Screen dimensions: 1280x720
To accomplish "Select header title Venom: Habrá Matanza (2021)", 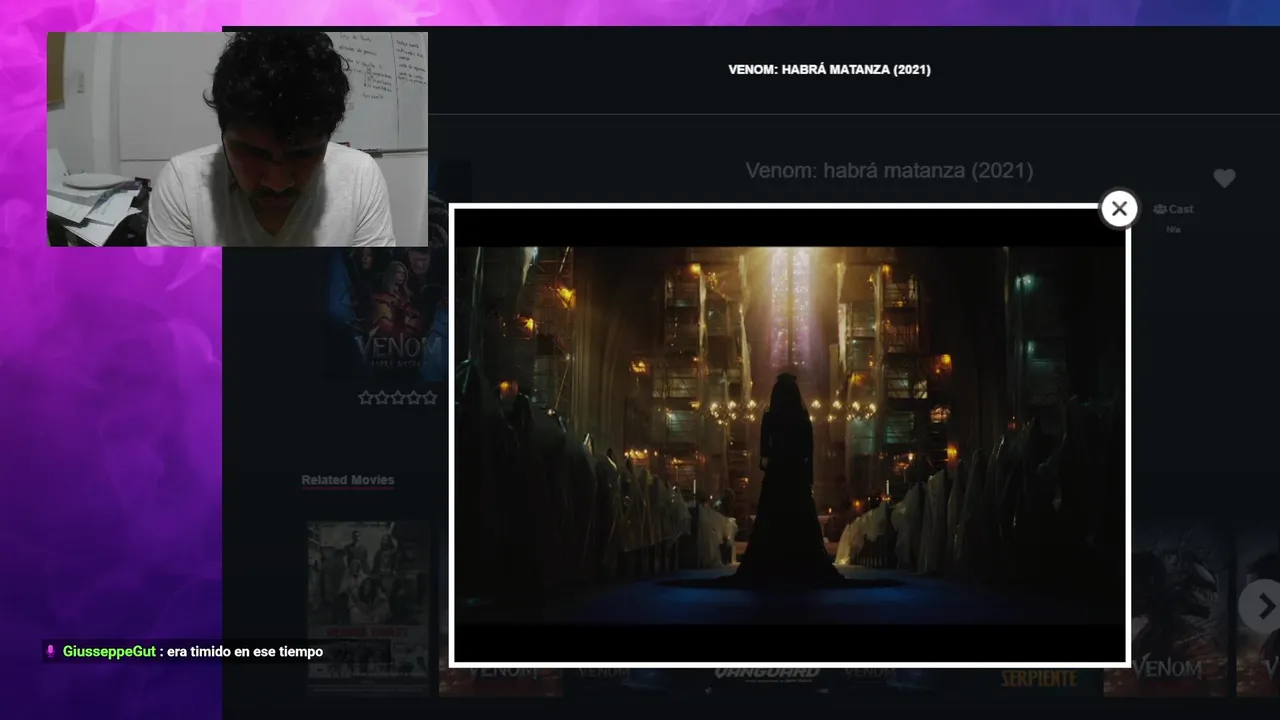I will click(x=829, y=70).
